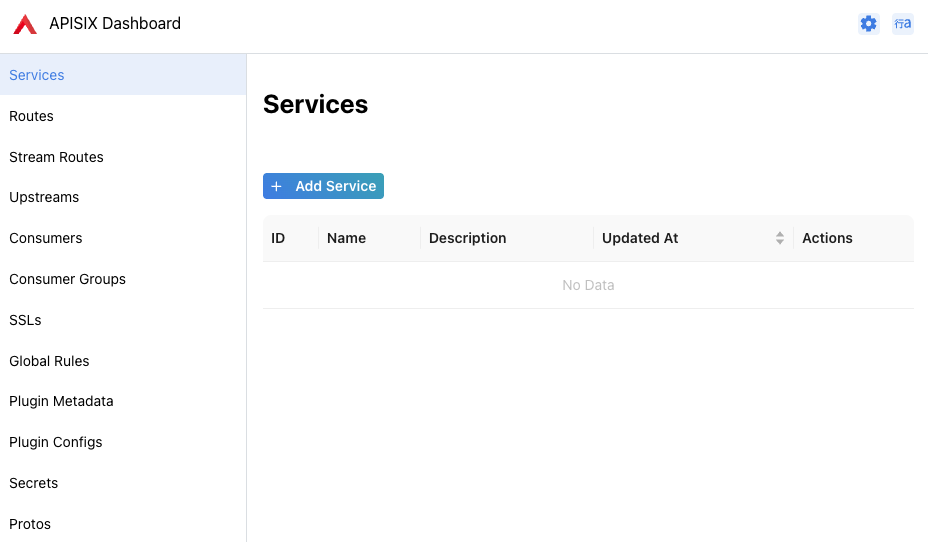Viewport: 928px width, 542px height.
Task: Click the APISIX red logo
Action: 25,24
